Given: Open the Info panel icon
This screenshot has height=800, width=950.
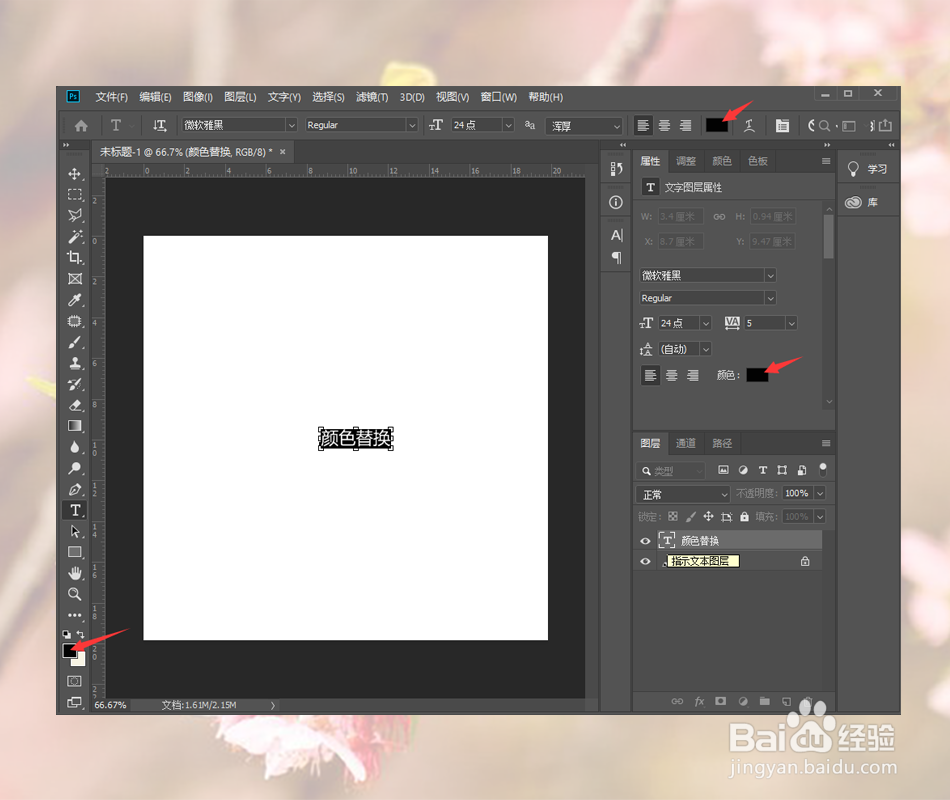Looking at the screenshot, I should [x=616, y=202].
